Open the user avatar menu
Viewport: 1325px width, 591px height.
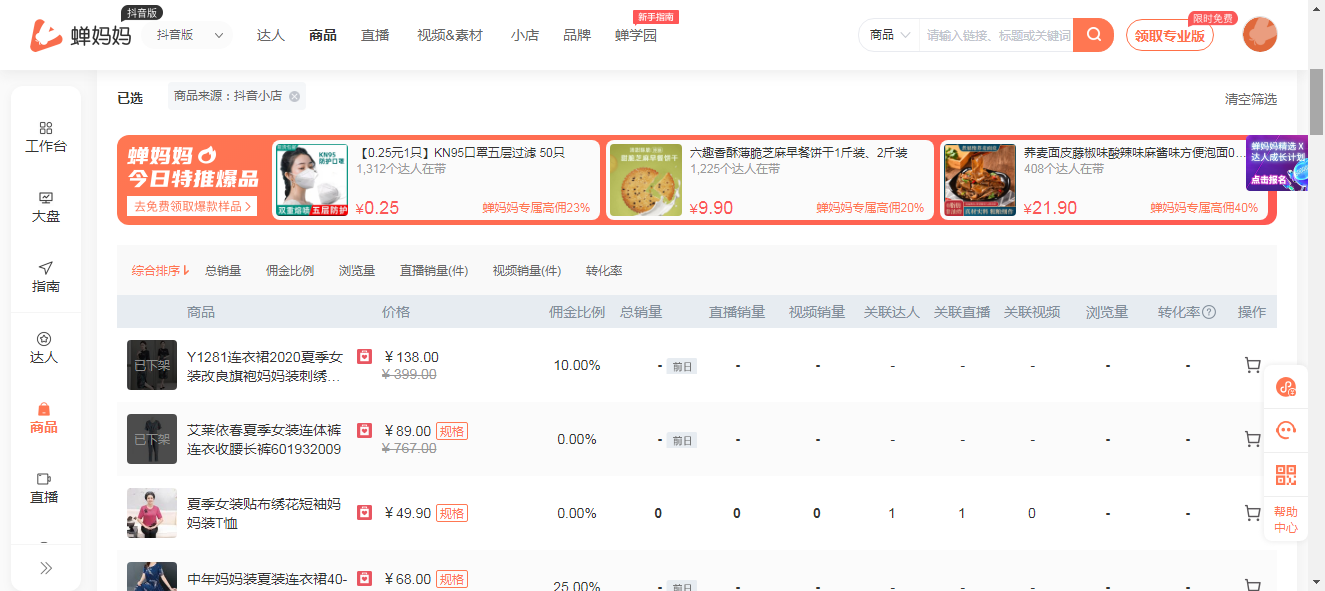coord(1260,35)
